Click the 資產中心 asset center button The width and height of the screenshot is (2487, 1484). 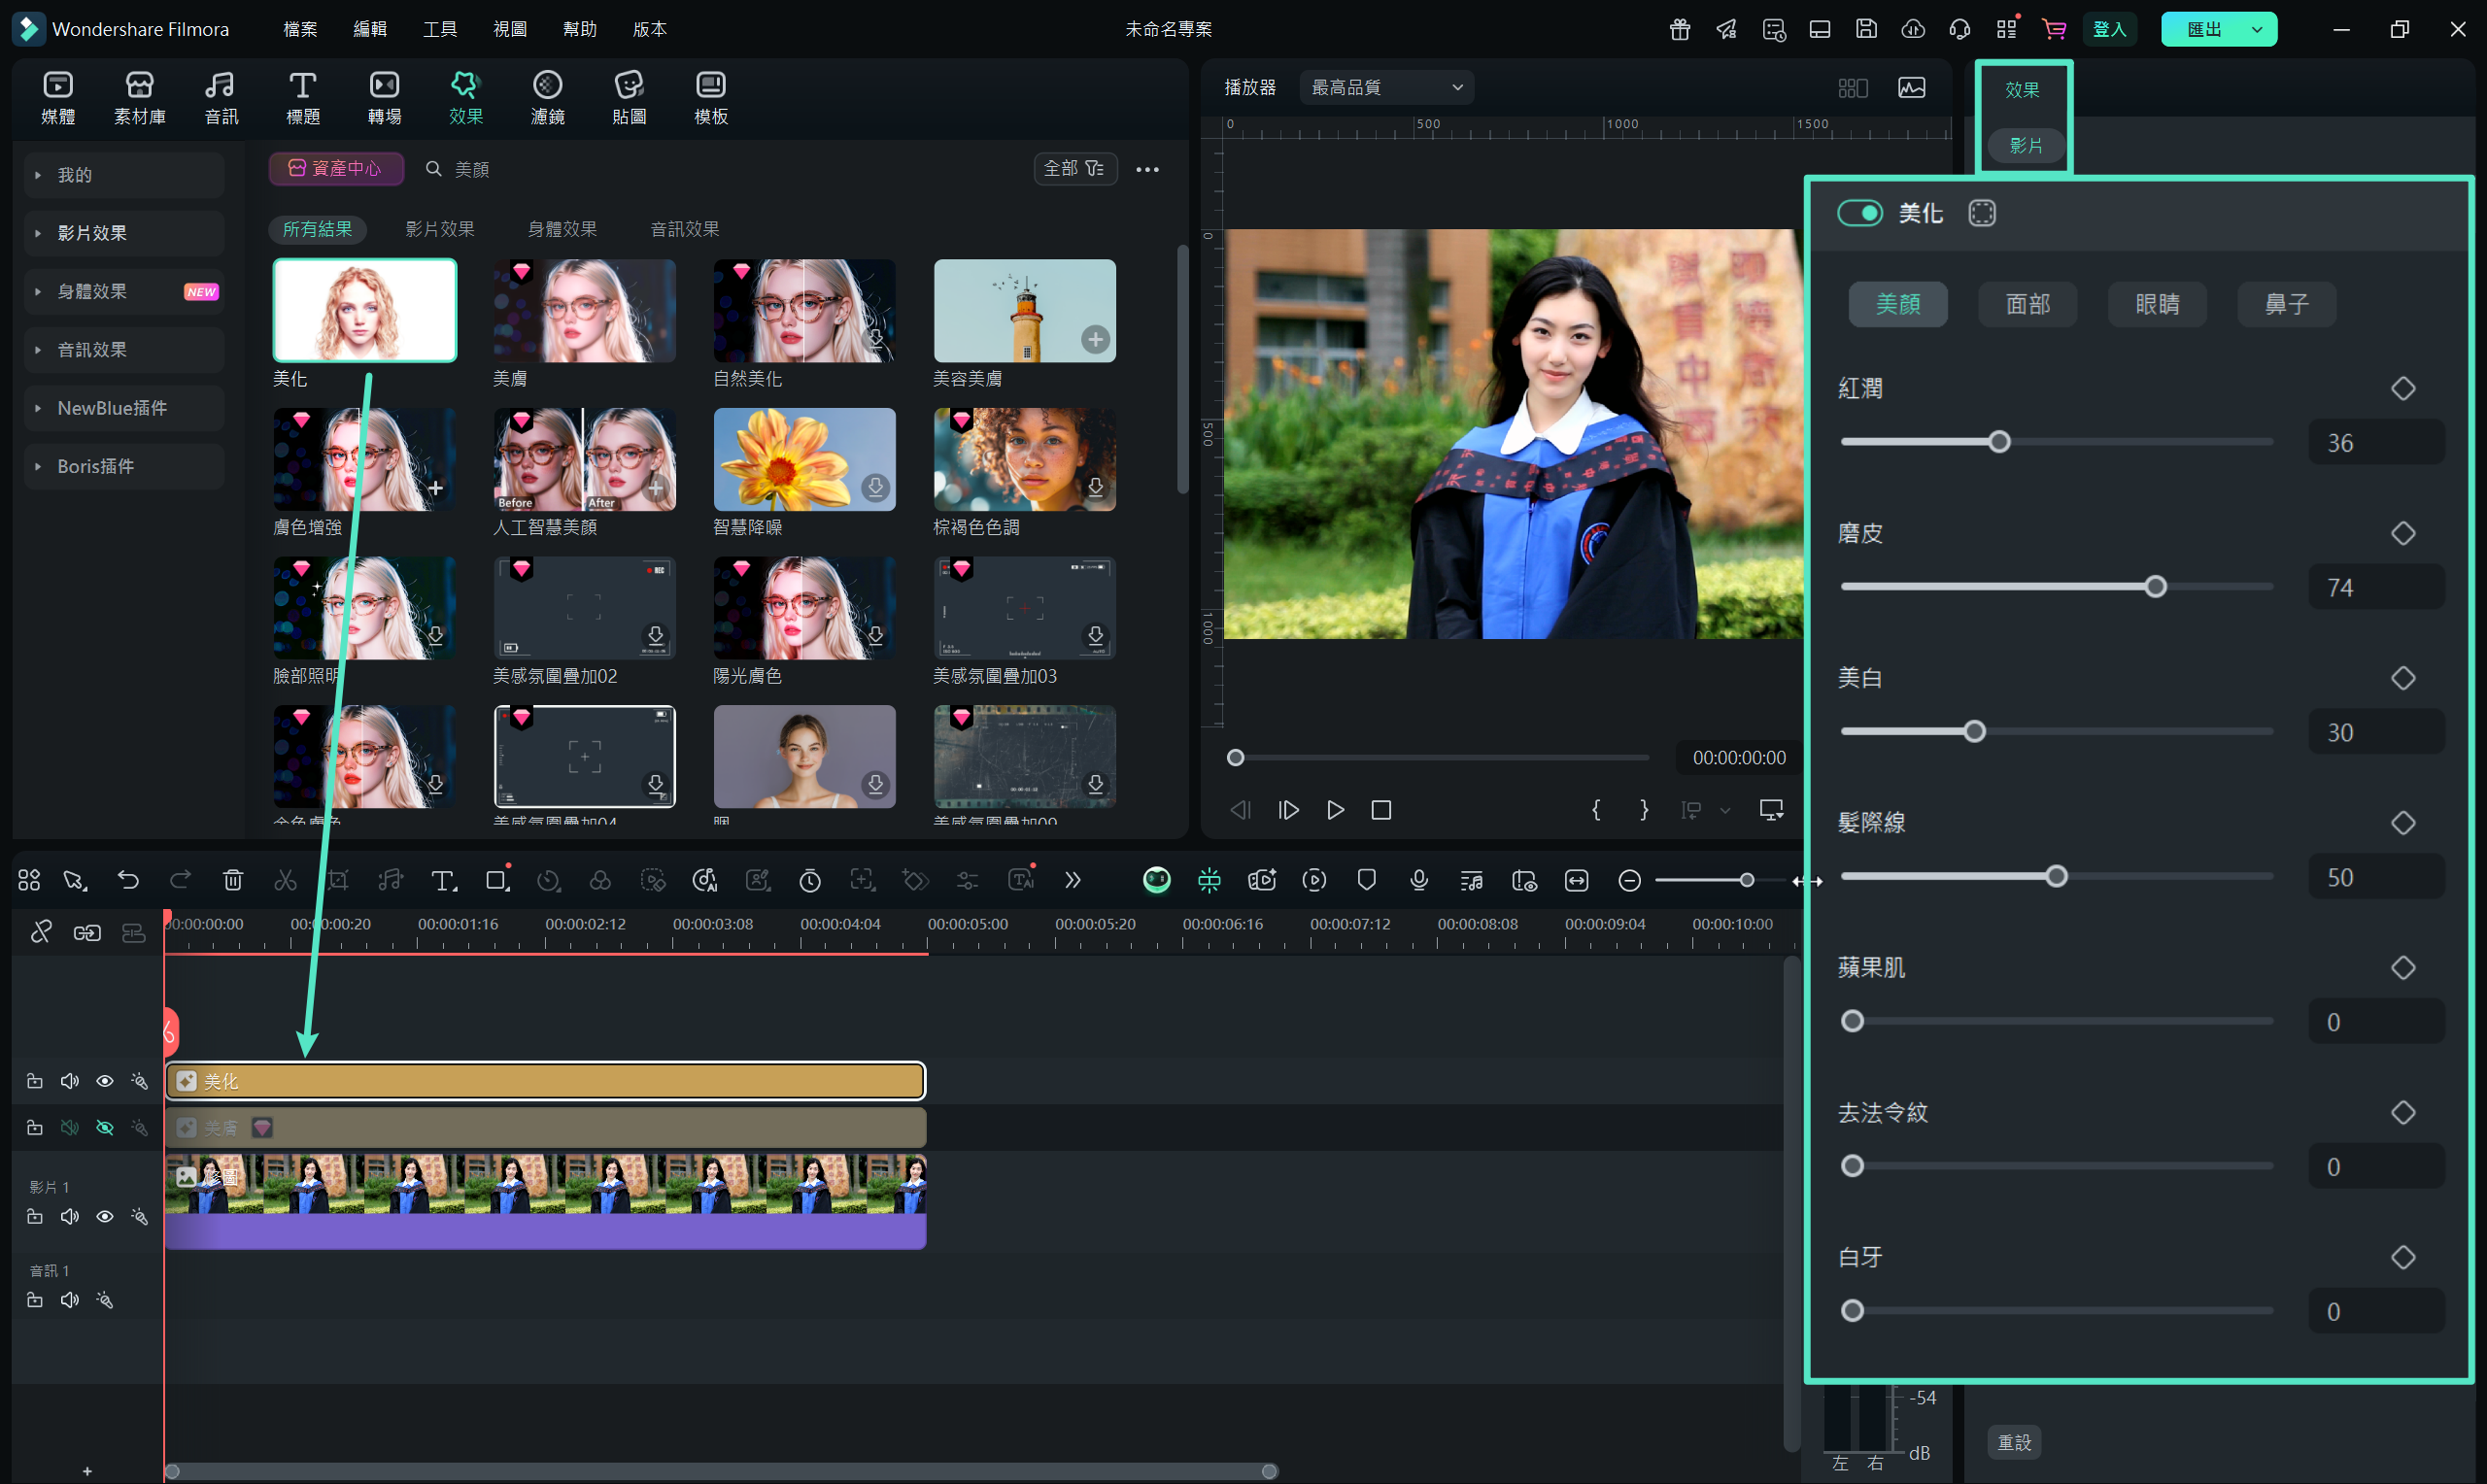coord(336,169)
